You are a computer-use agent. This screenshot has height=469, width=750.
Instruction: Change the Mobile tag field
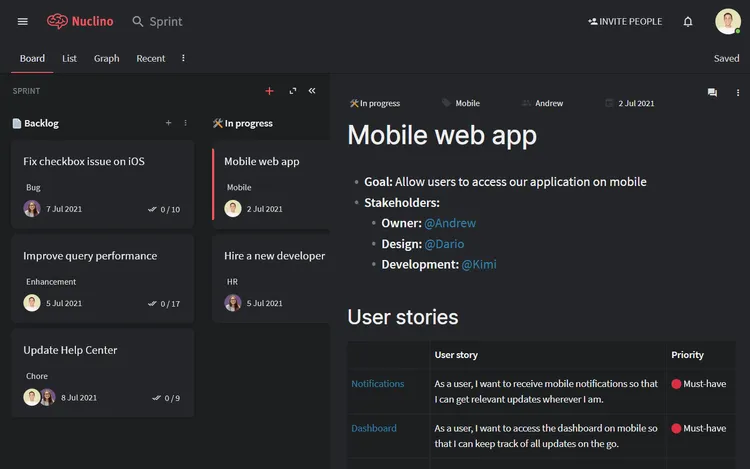click(461, 103)
